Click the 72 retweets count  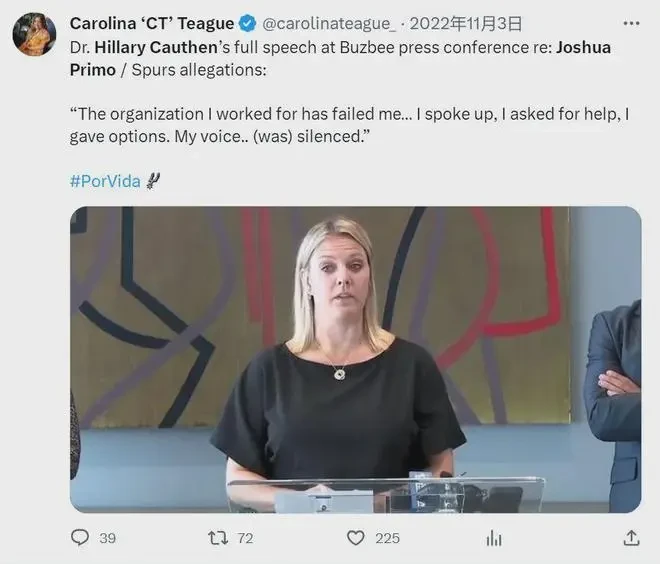(245, 538)
